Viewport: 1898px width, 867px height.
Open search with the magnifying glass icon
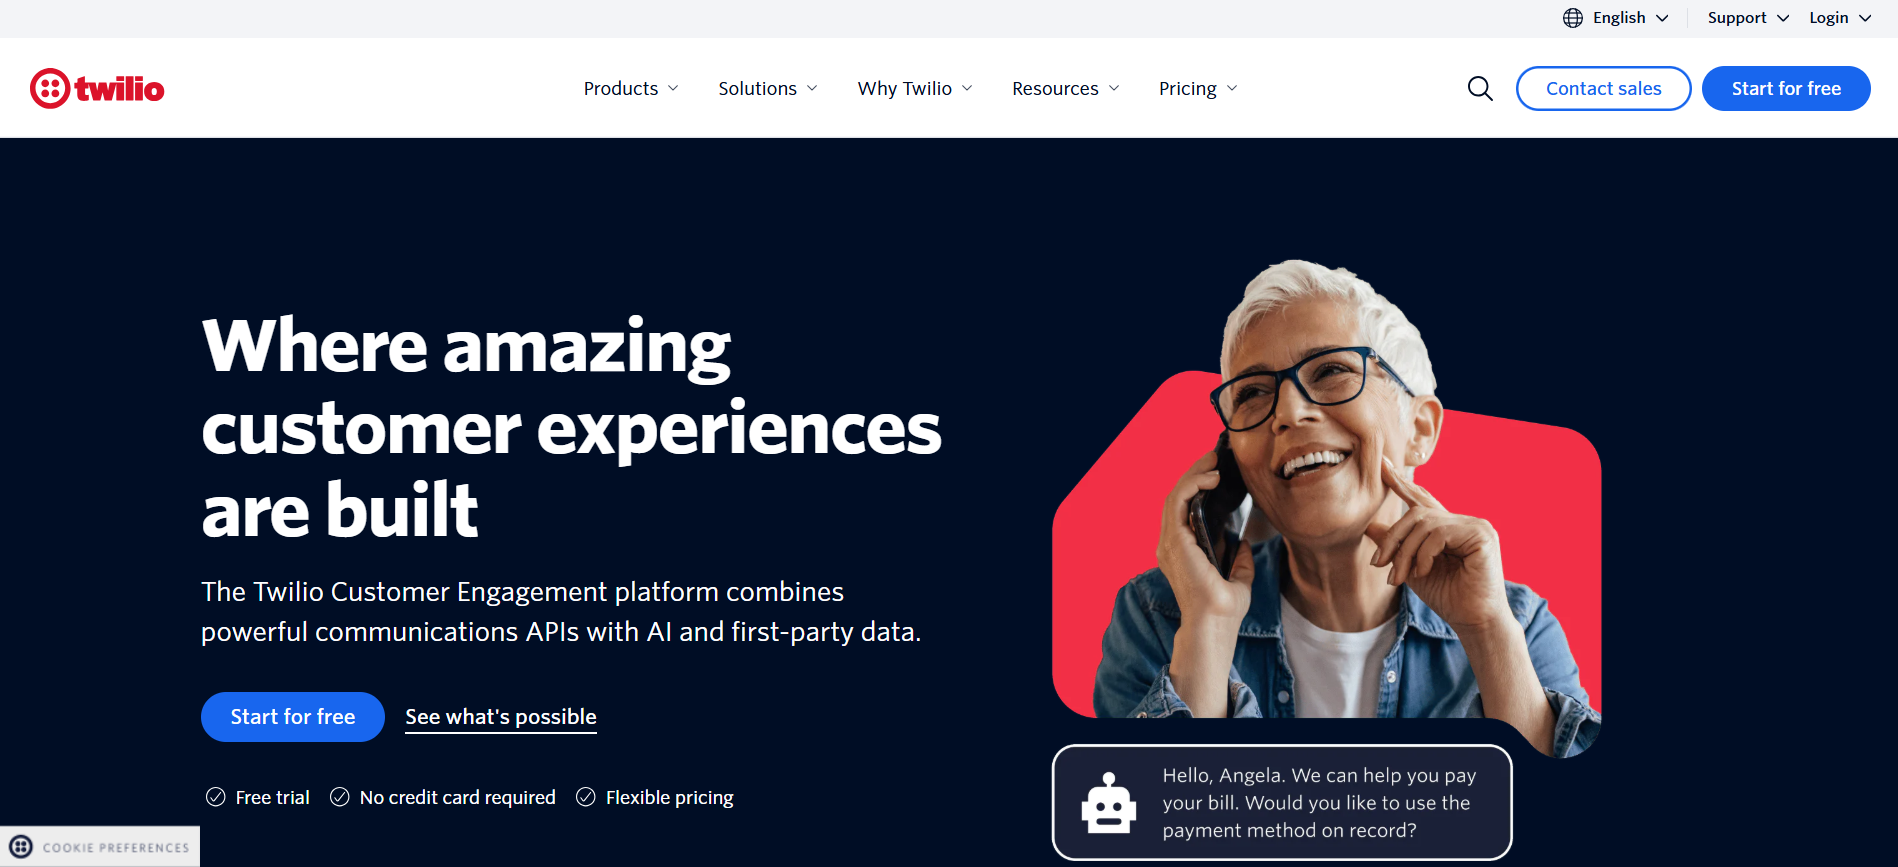coord(1480,89)
